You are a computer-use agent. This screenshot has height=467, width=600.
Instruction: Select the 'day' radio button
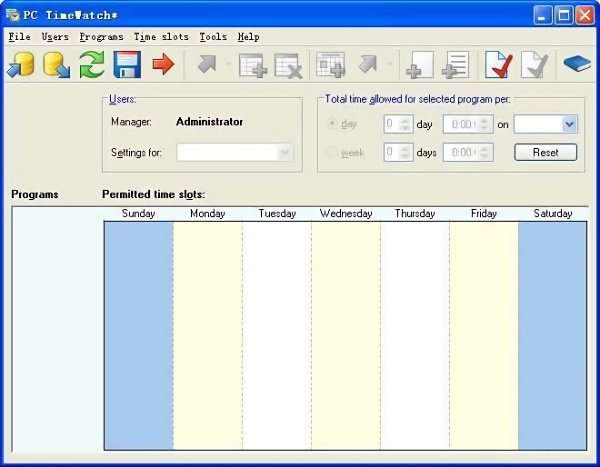point(332,124)
